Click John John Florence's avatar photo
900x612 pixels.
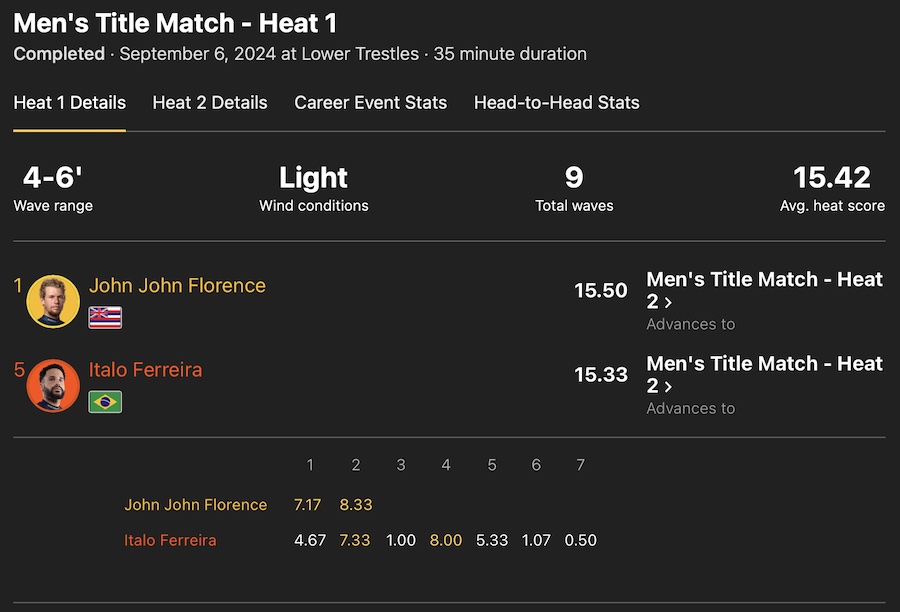53,301
